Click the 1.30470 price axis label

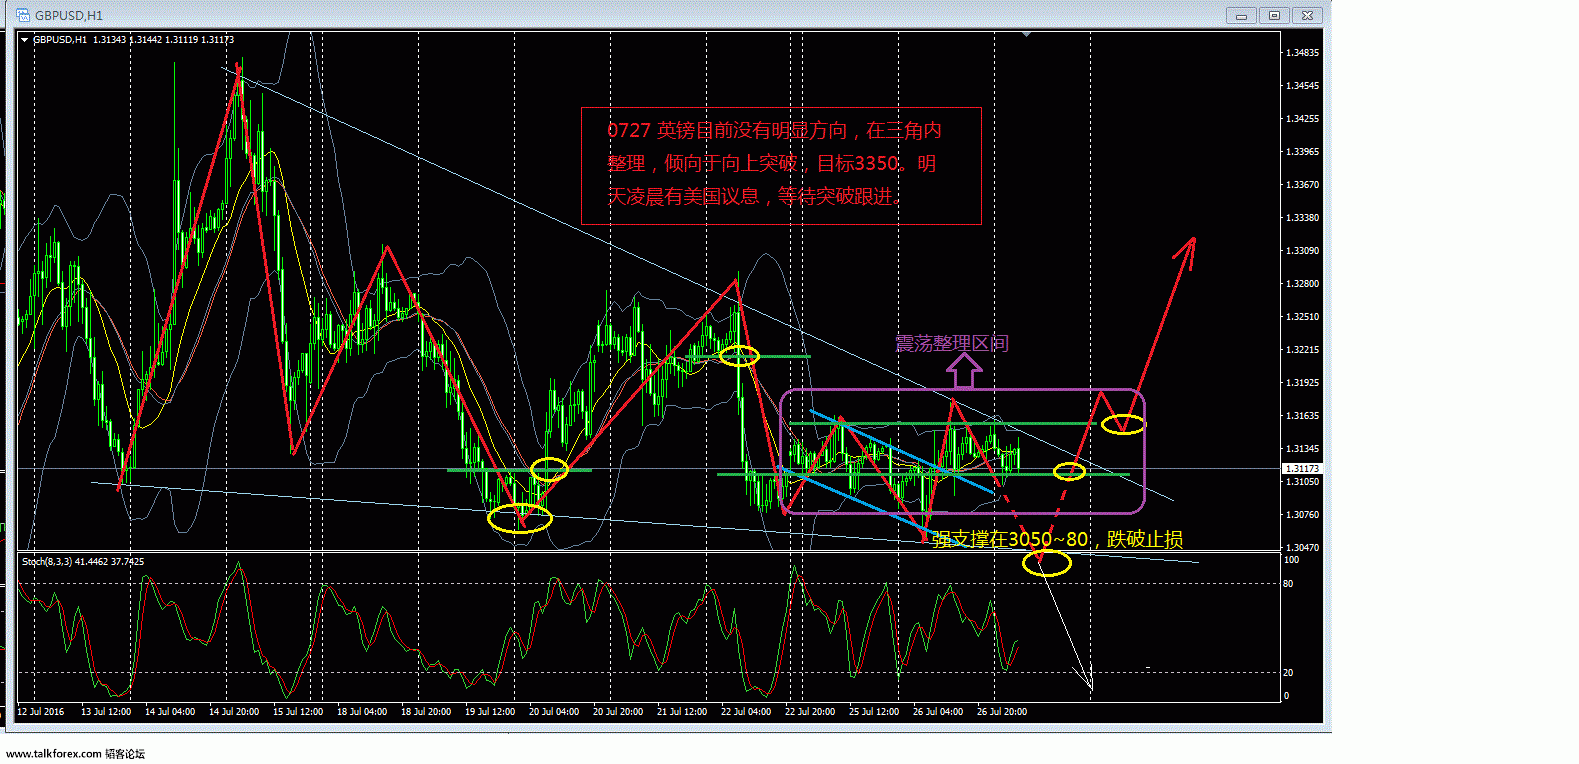click(1302, 547)
